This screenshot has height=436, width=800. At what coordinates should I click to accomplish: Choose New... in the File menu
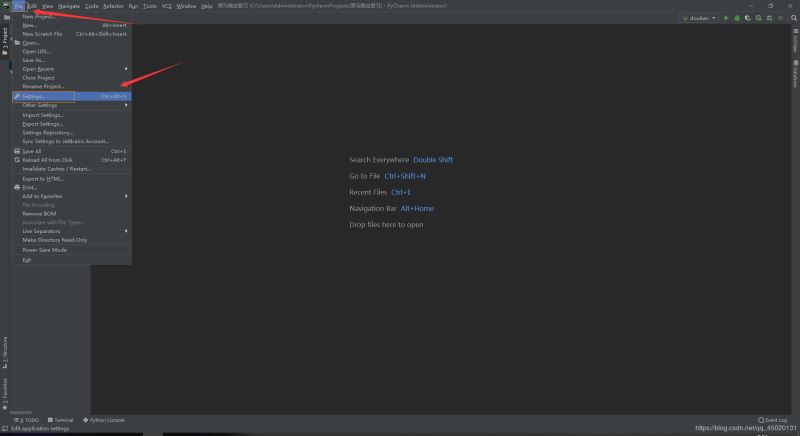pyautogui.click(x=71, y=25)
